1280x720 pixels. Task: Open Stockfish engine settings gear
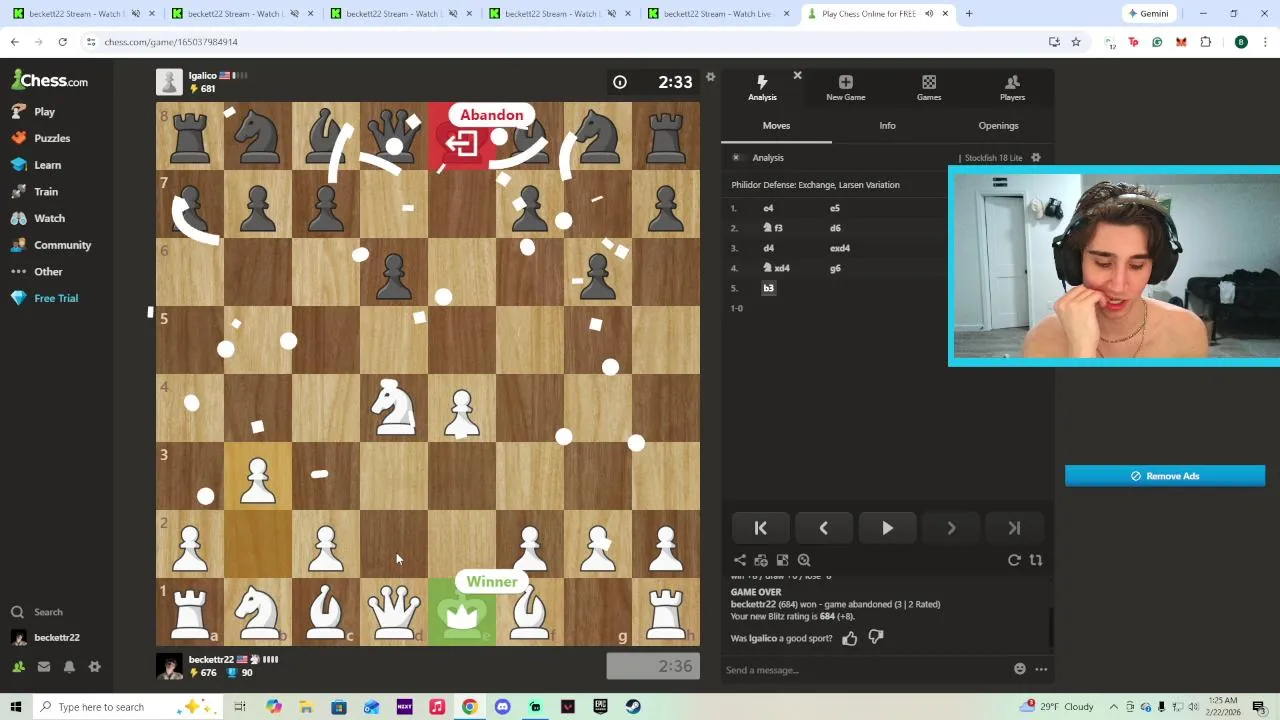click(x=1036, y=158)
